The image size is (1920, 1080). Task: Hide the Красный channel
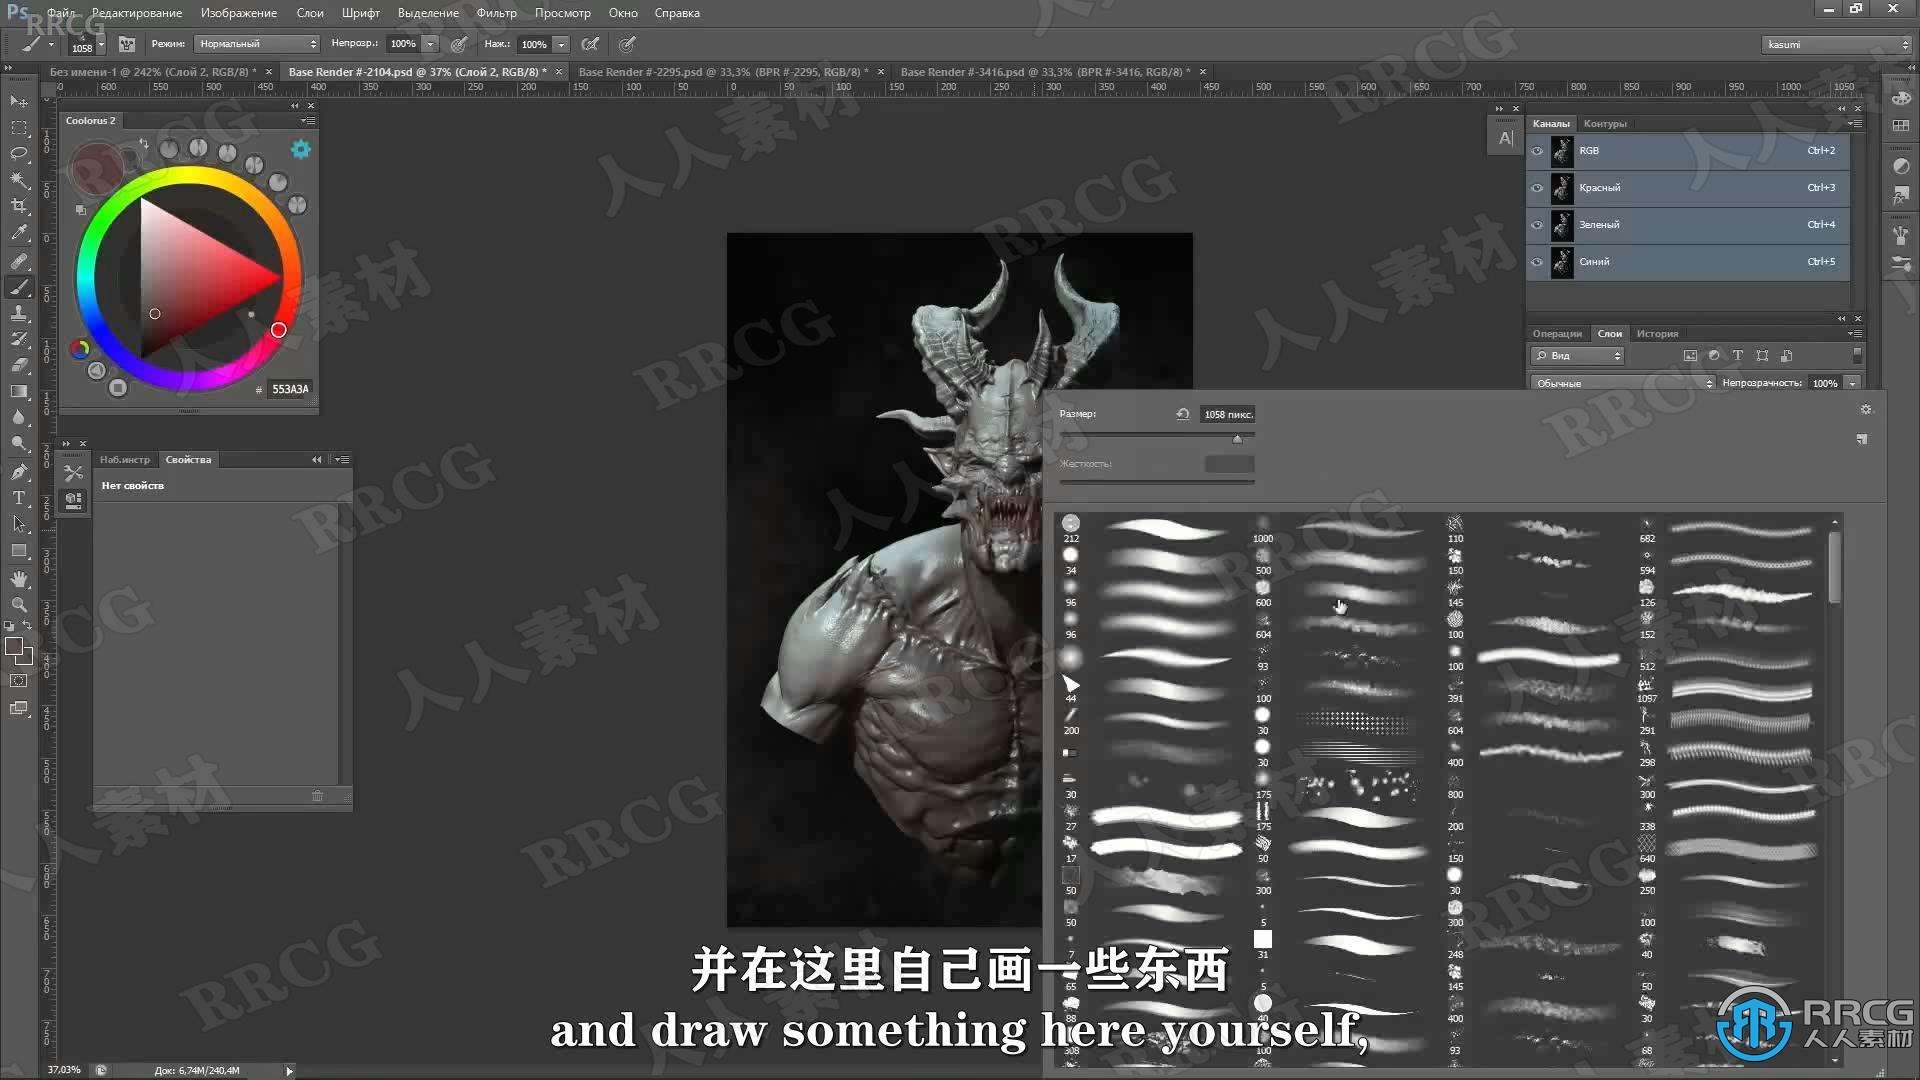pos(1537,188)
